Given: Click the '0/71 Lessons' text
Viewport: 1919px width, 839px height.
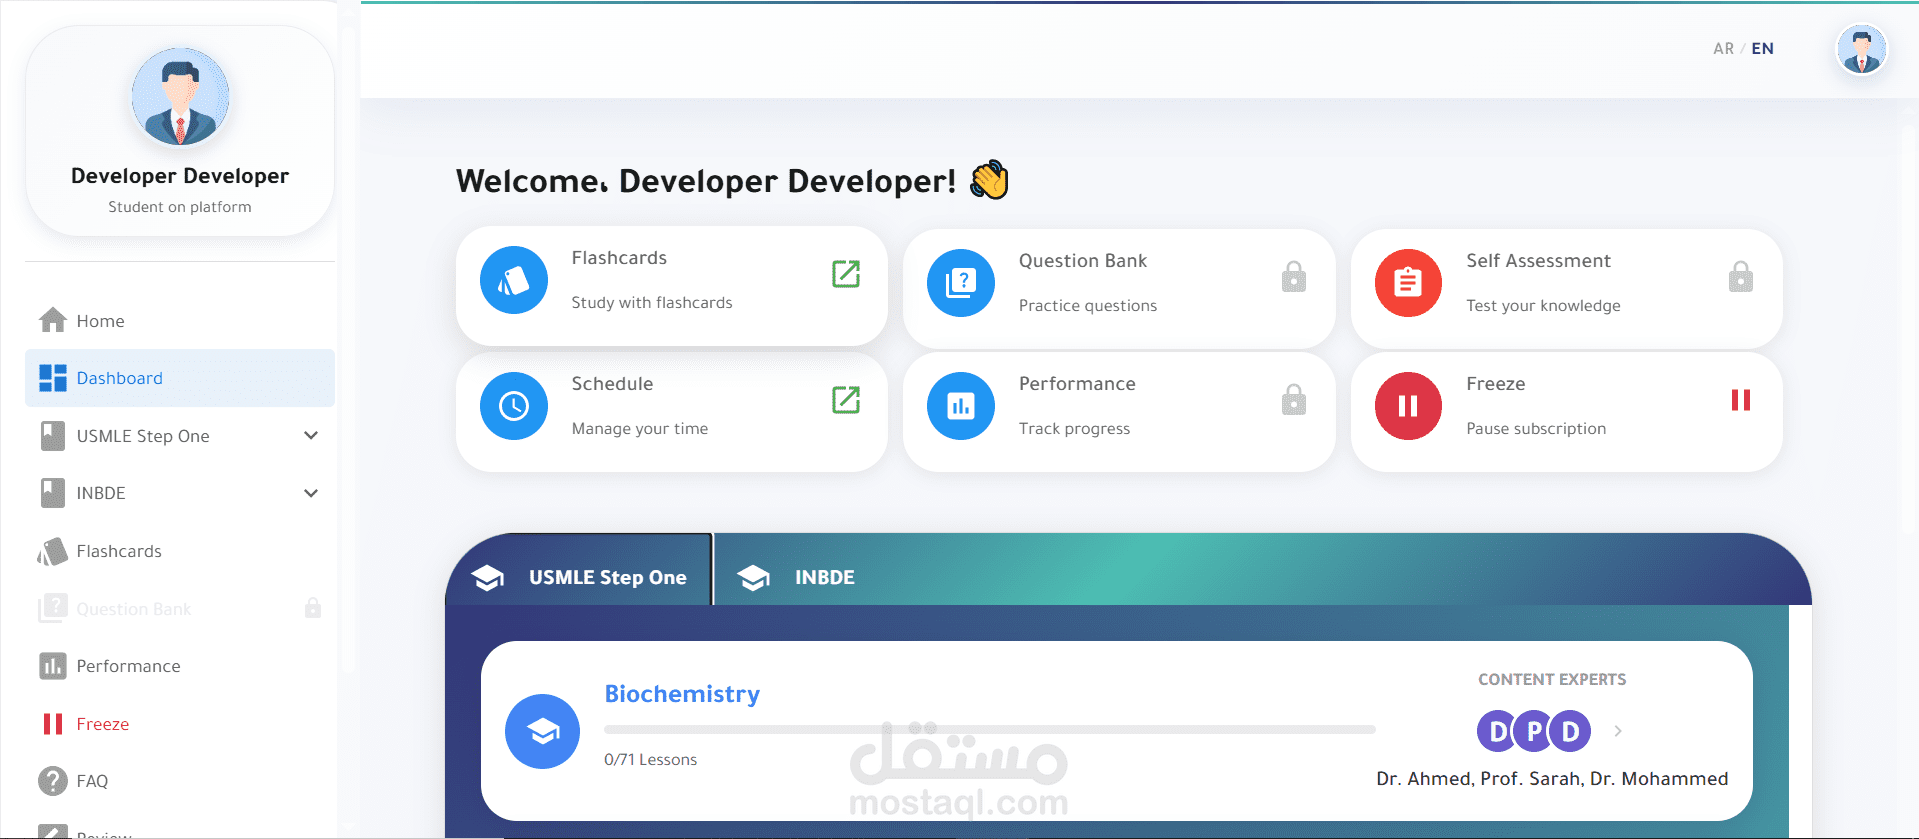Looking at the screenshot, I should 651,760.
